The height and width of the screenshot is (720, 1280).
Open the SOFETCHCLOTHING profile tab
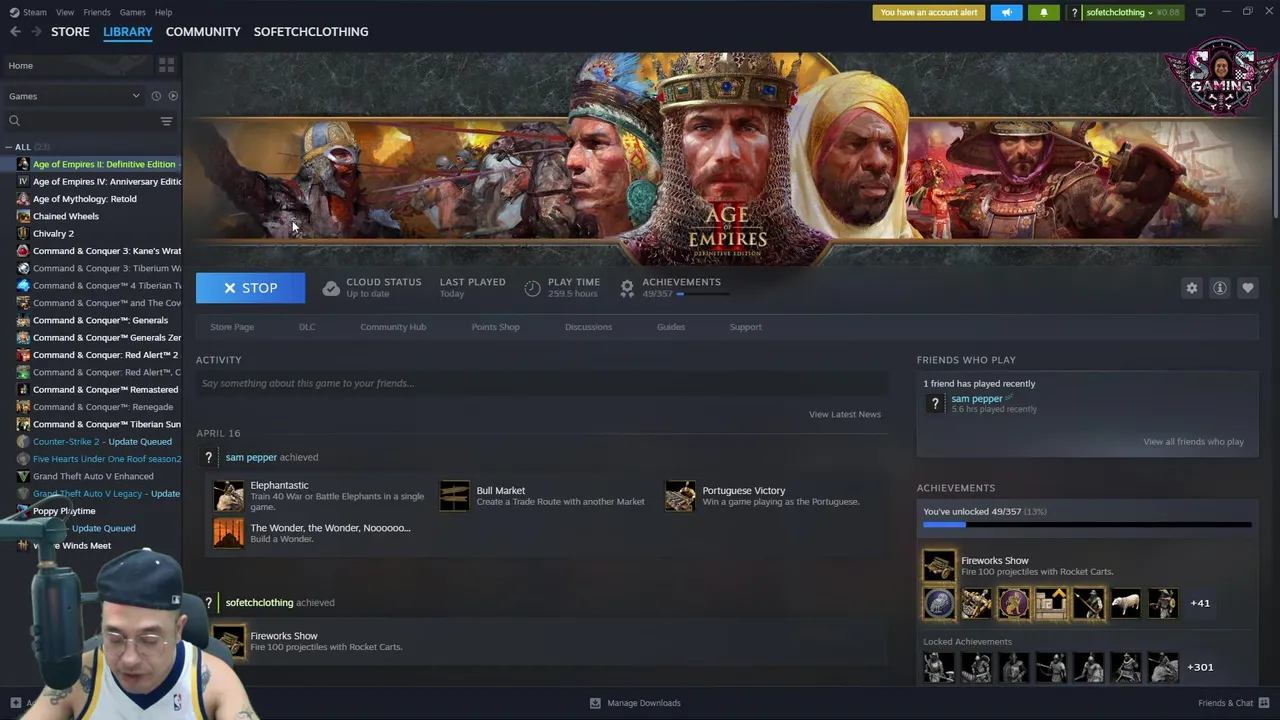tap(311, 32)
